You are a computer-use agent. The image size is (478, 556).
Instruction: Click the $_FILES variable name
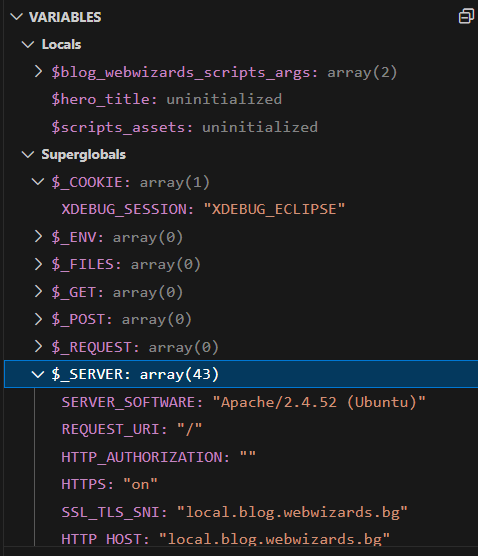click(82, 265)
